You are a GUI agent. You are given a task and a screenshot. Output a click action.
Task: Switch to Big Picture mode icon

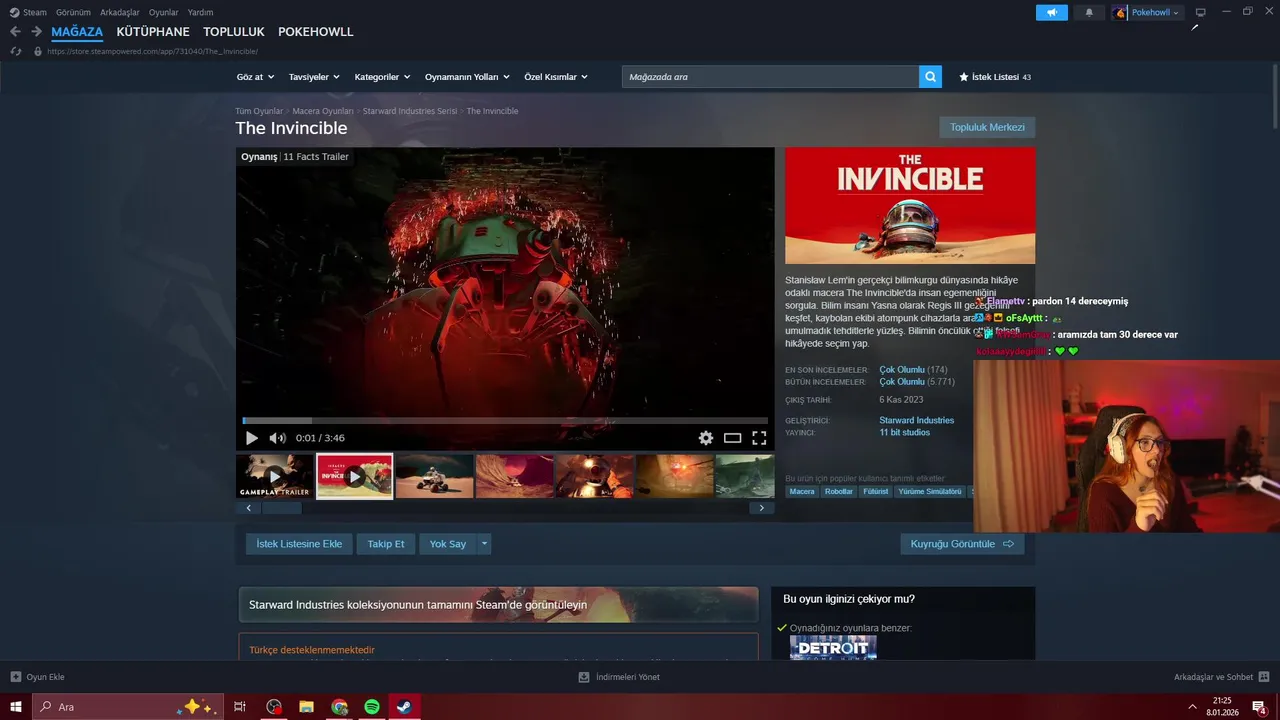pos(1201,12)
